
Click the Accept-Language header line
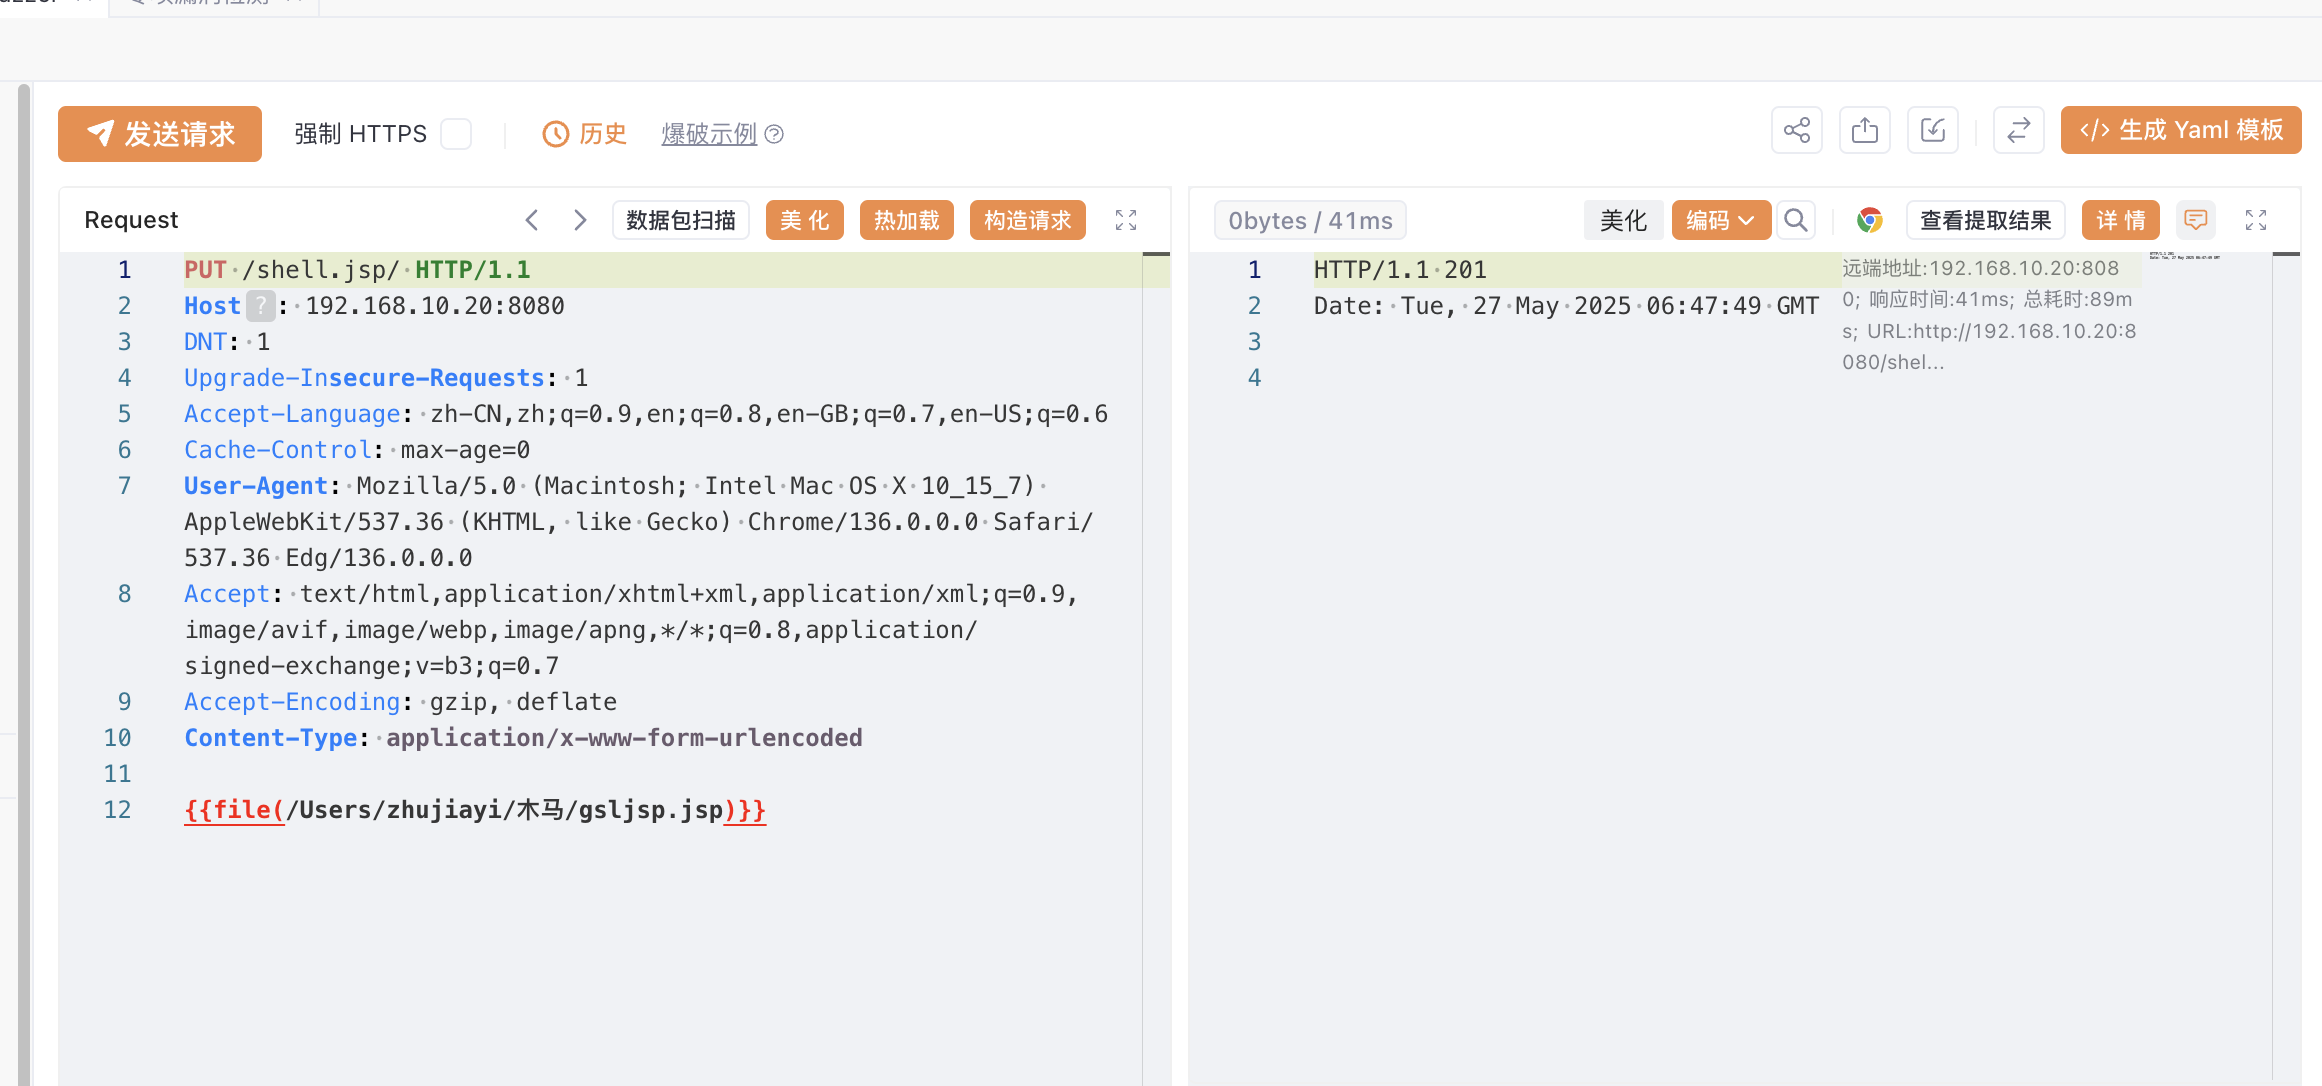[x=646, y=414]
